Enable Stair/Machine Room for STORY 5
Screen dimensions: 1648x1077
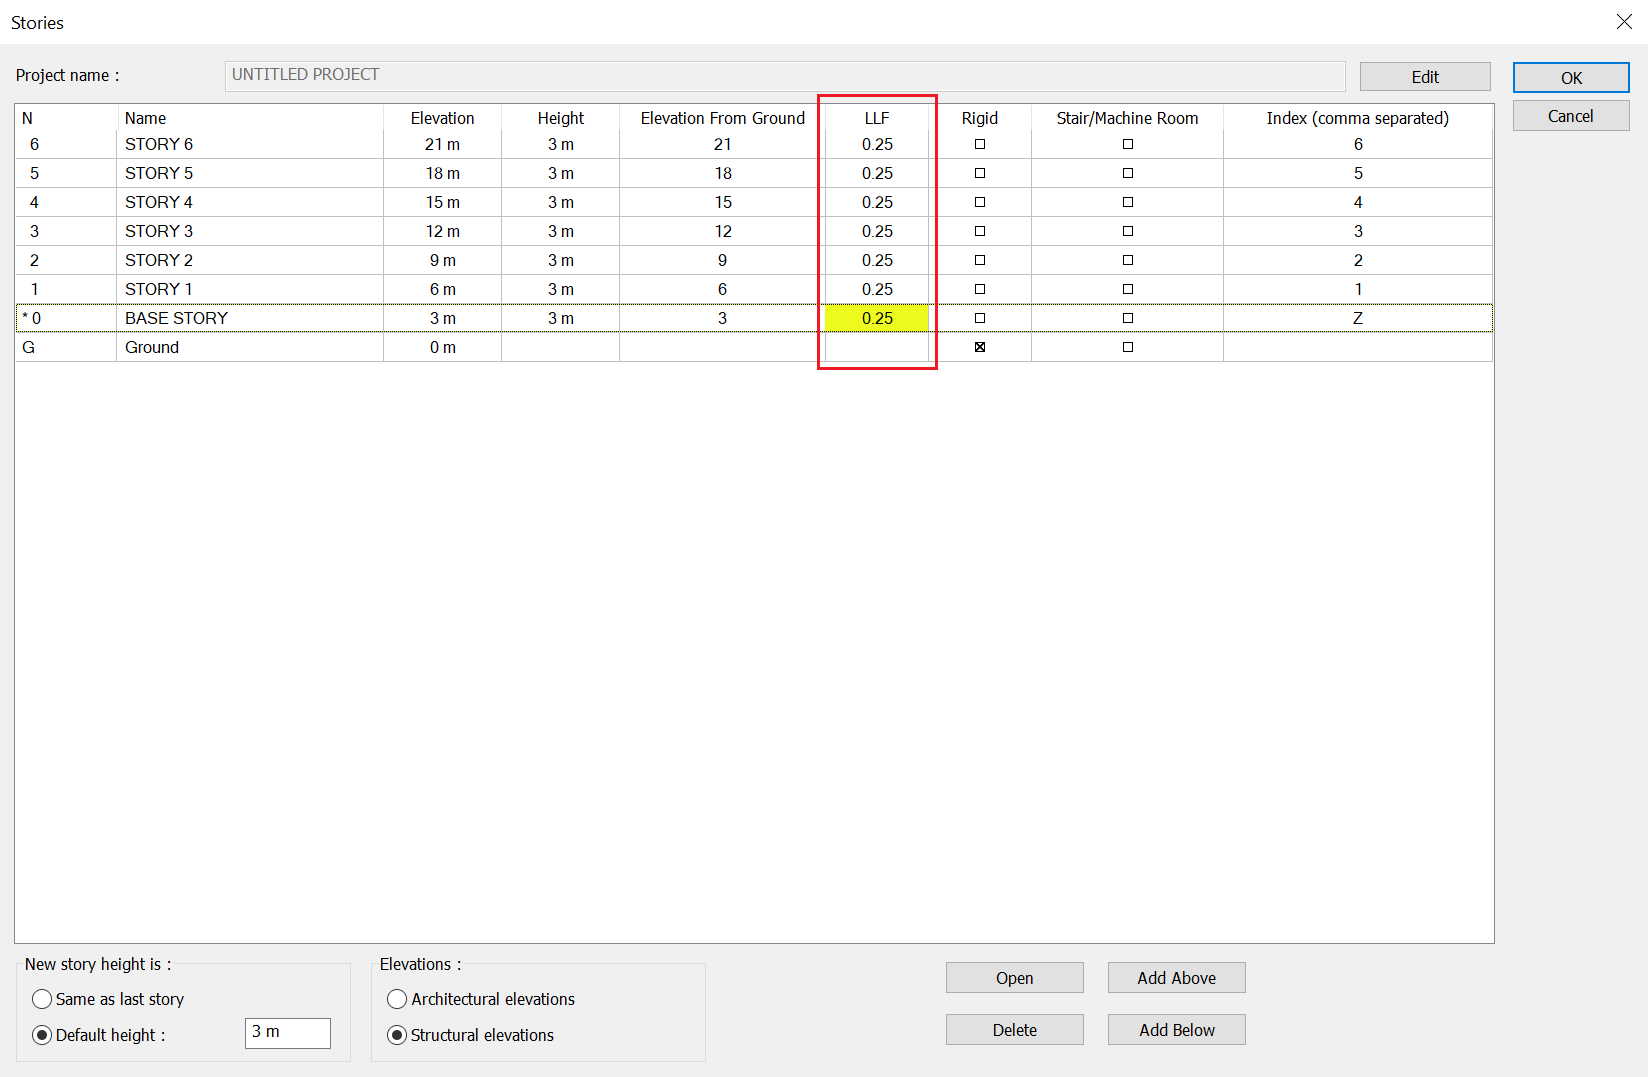[x=1127, y=173]
